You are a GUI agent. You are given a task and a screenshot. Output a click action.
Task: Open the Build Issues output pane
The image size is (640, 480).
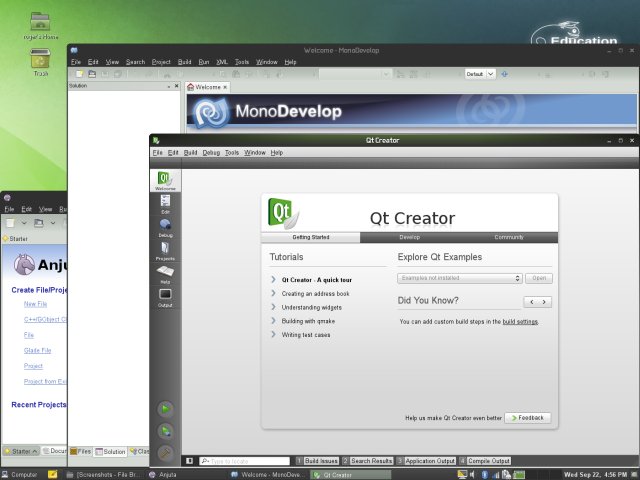(x=317, y=461)
